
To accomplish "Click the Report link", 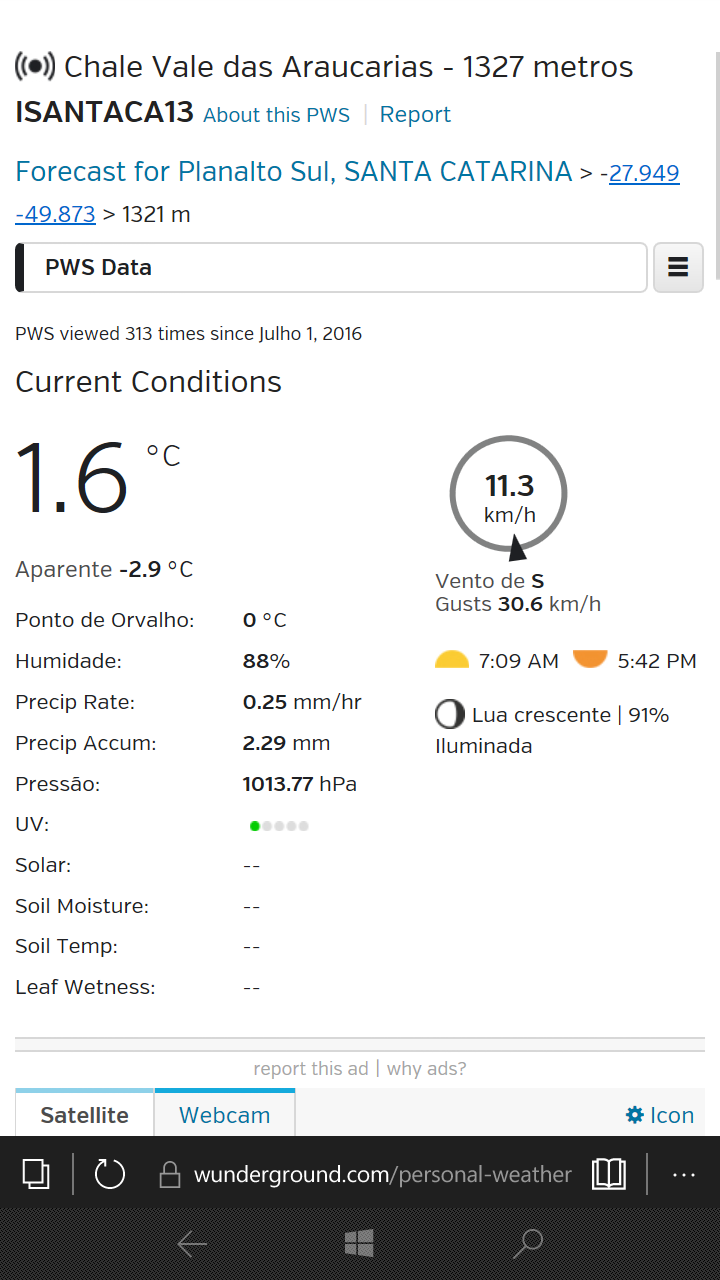I will coord(415,115).
